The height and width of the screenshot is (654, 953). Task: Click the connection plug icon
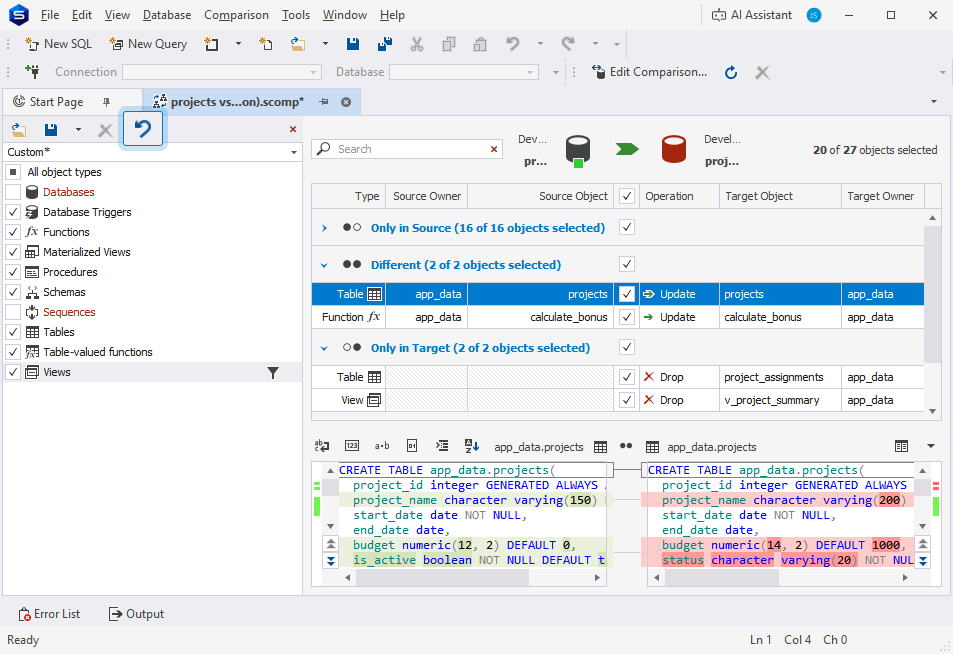32,72
